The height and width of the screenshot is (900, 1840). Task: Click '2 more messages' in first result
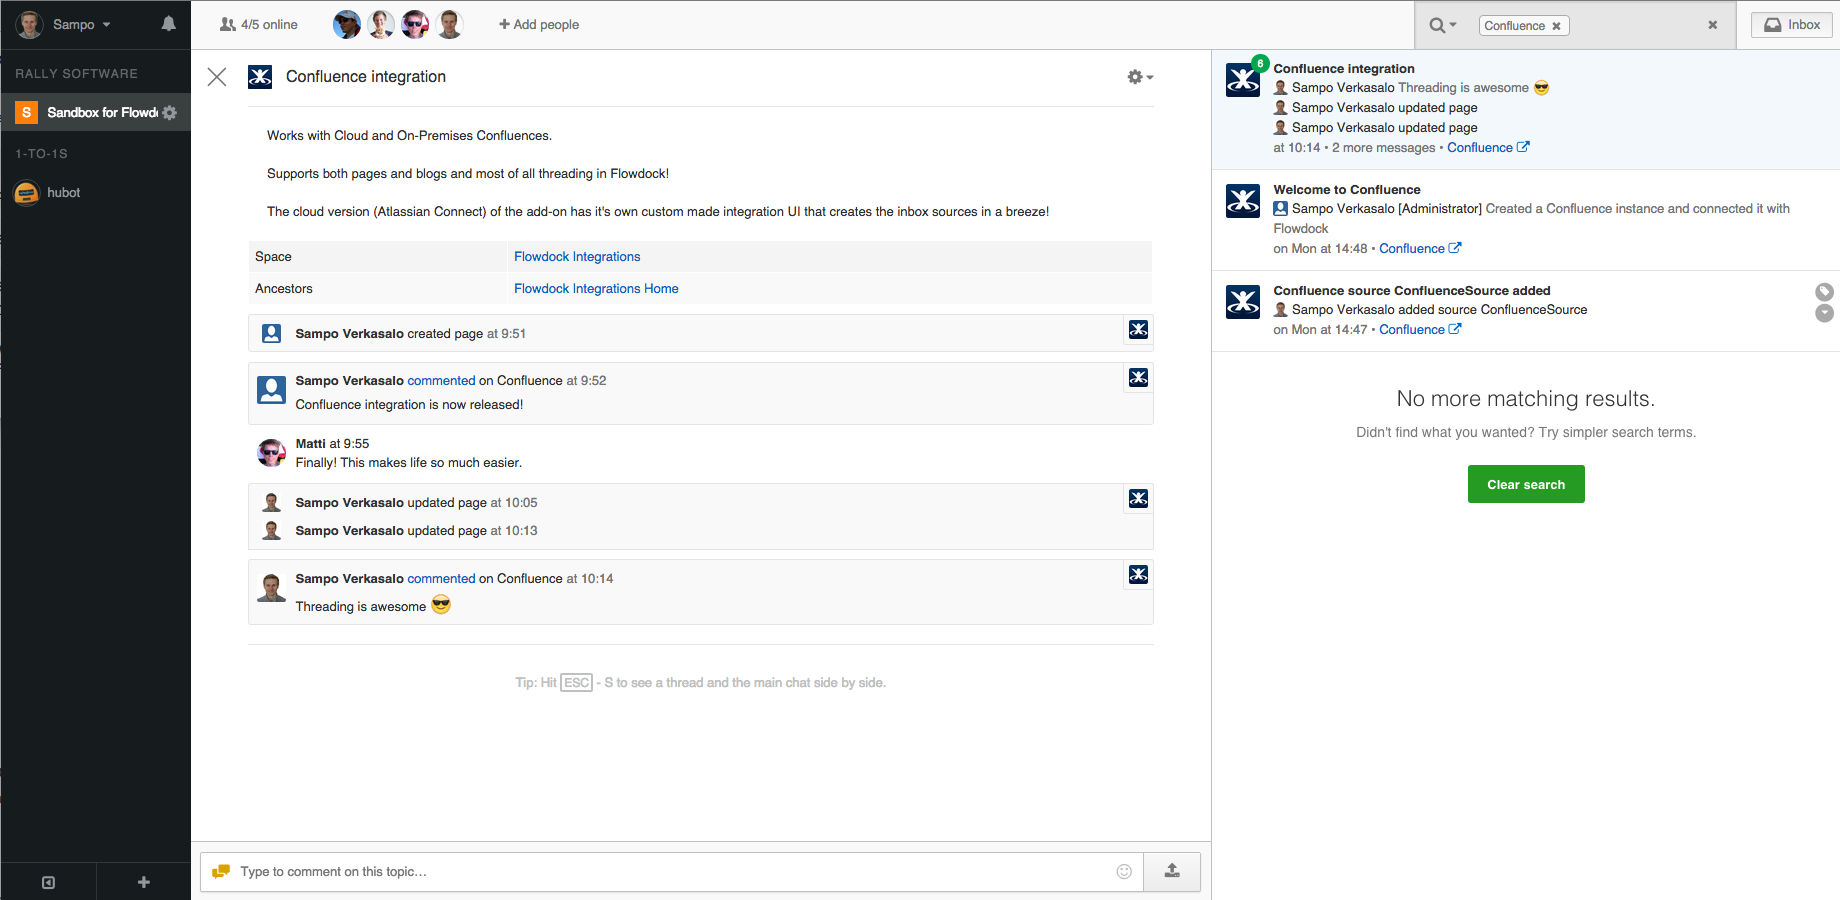pyautogui.click(x=1383, y=148)
